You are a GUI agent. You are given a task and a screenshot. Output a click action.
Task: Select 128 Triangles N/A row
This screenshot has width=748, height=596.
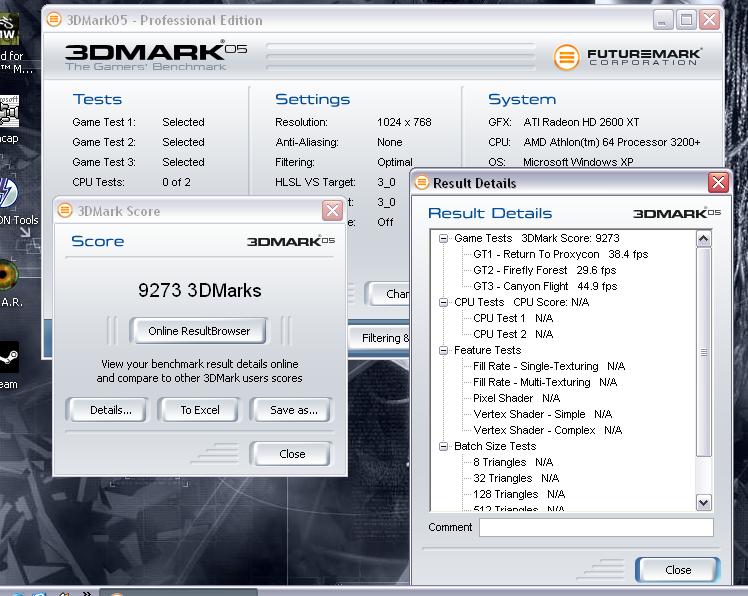pos(519,494)
